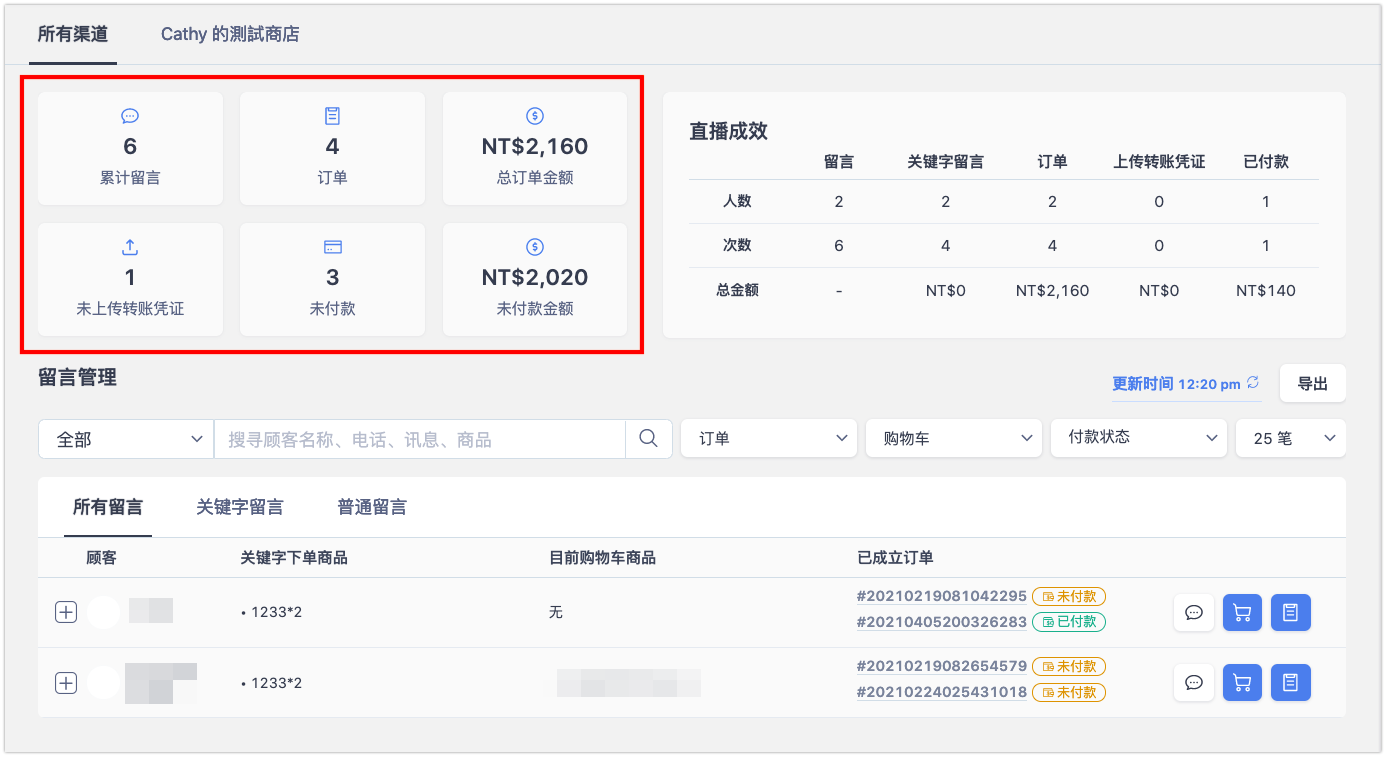The width and height of the screenshot is (1386, 757).
Task: Expand customer row with order #20210219081042295
Action: [65, 612]
